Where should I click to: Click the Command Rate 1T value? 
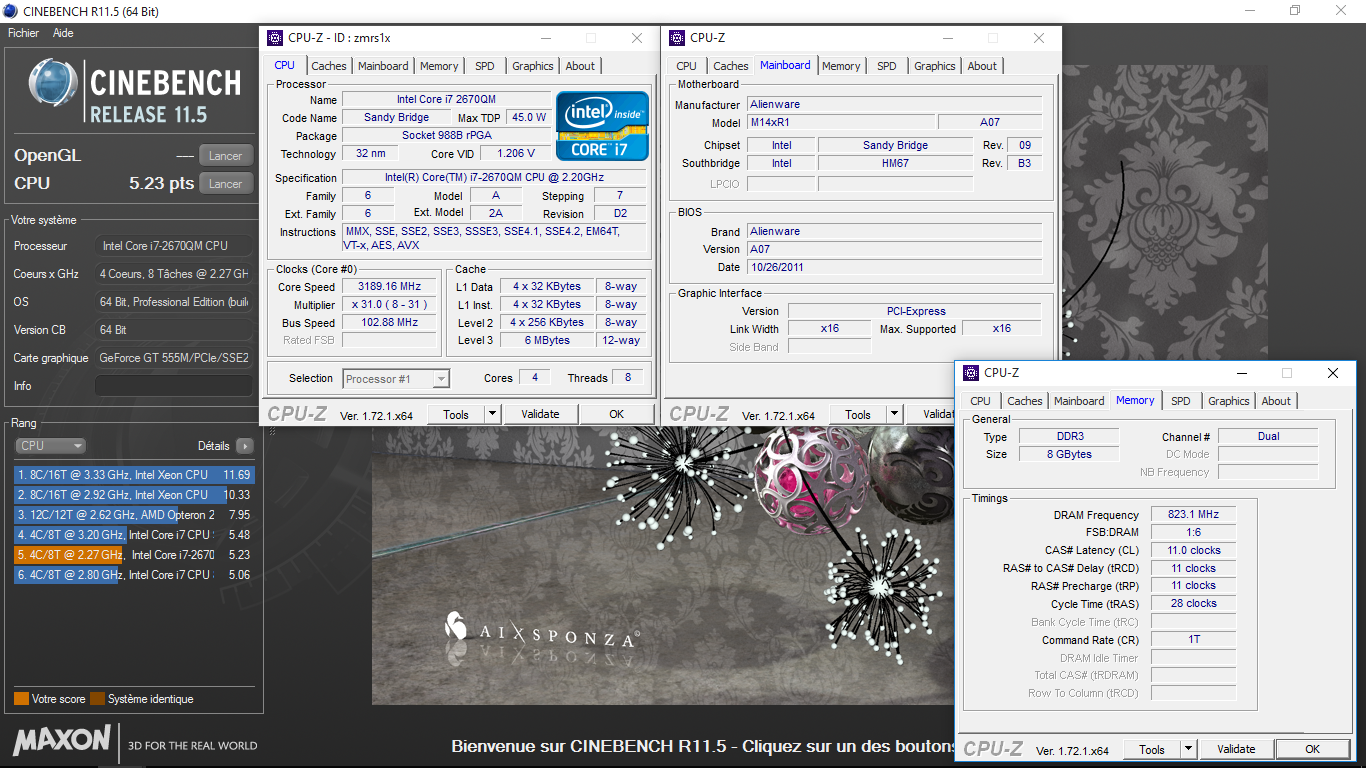pyautogui.click(x=1193, y=641)
